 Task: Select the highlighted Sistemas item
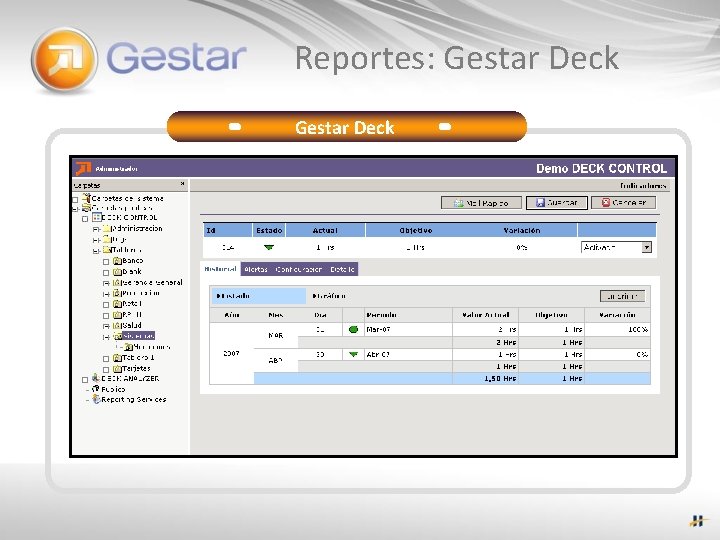tap(138, 336)
